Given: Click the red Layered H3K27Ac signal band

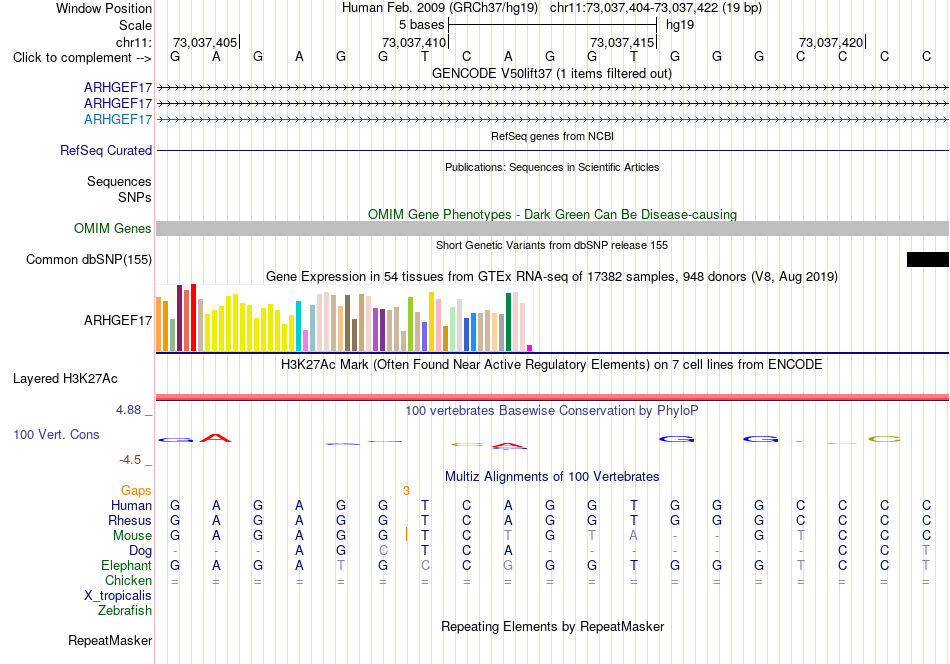Looking at the screenshot, I should click(x=552, y=397).
